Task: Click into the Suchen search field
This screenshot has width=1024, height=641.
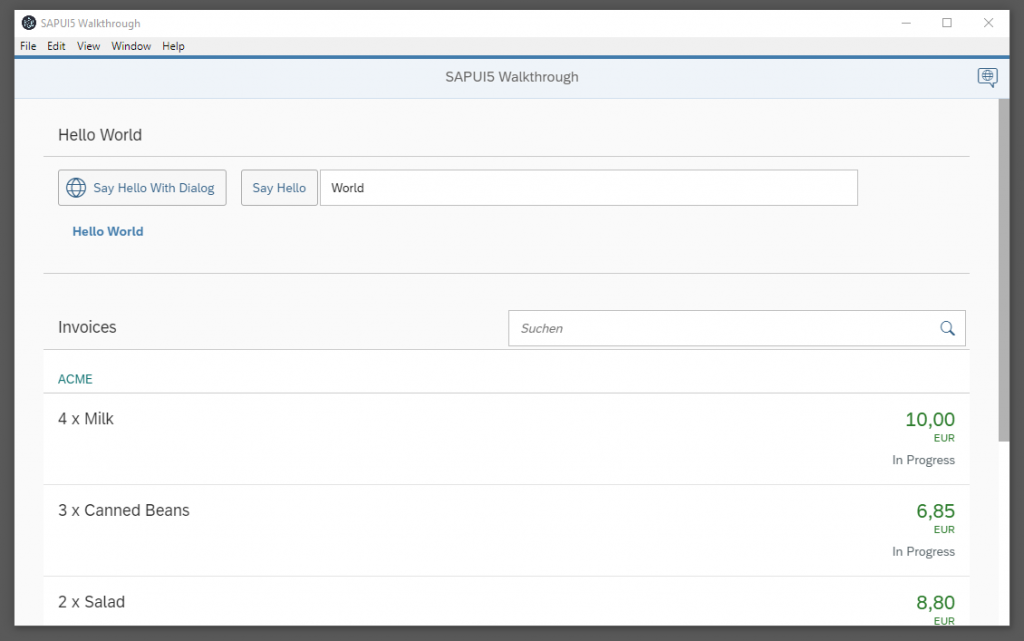Action: tap(720, 328)
